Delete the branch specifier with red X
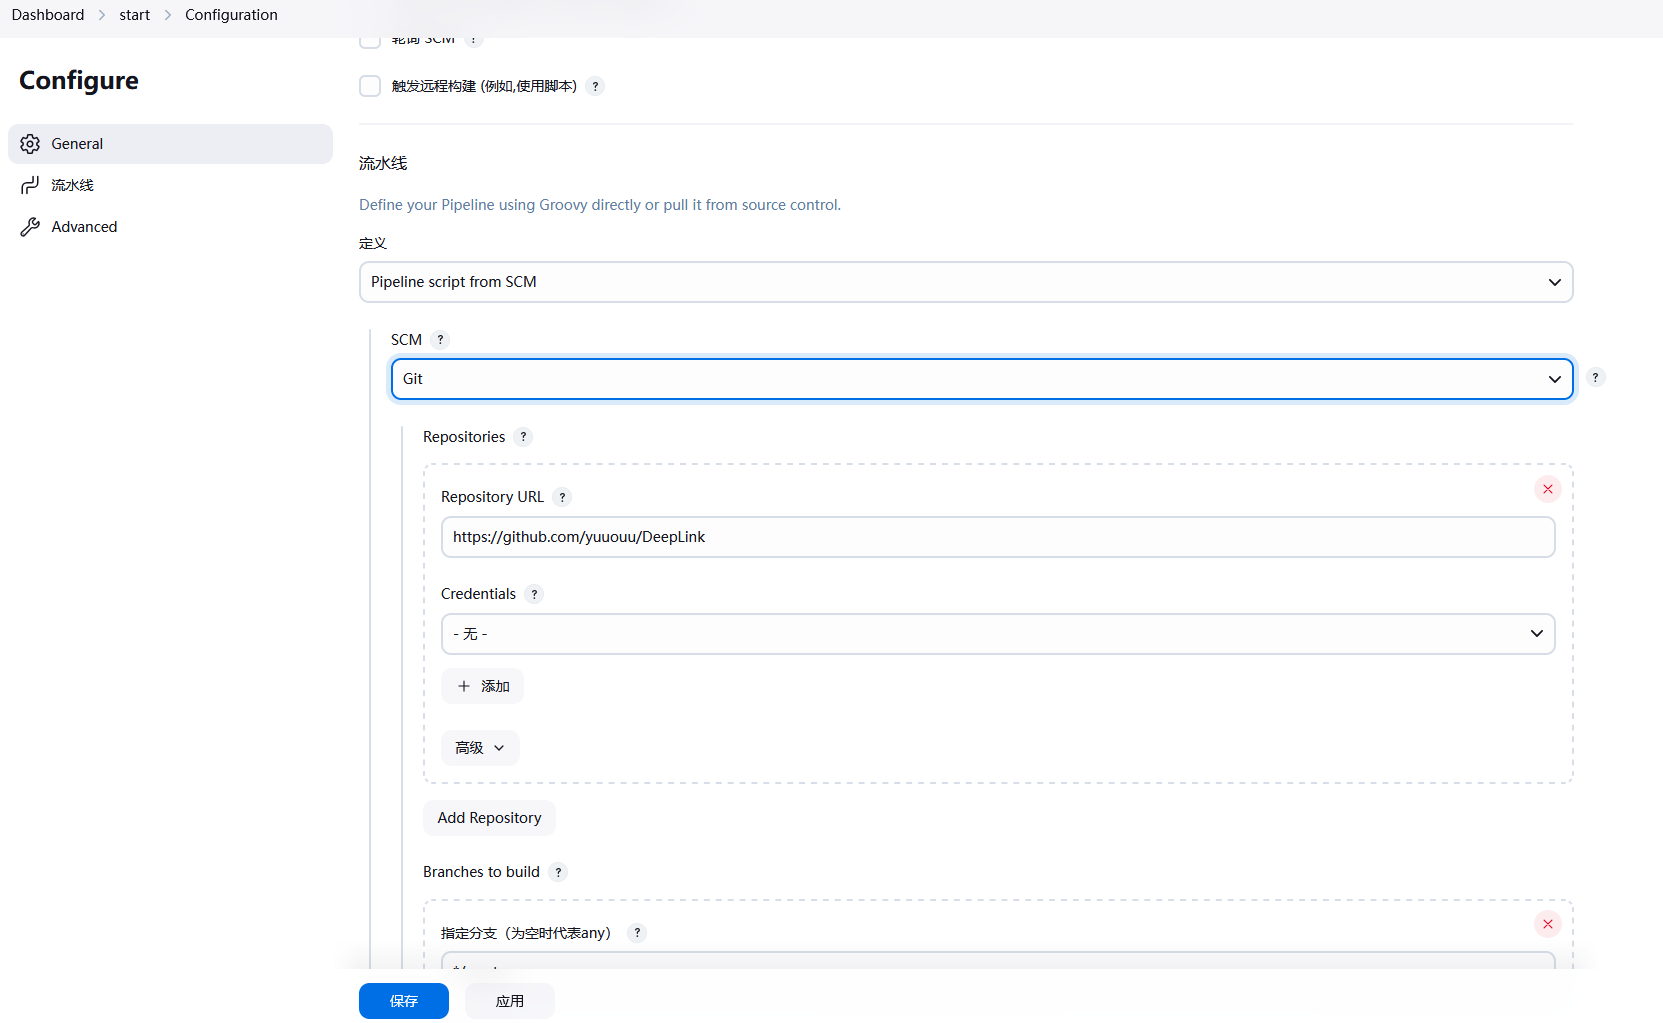1663x1023 pixels. [x=1547, y=924]
